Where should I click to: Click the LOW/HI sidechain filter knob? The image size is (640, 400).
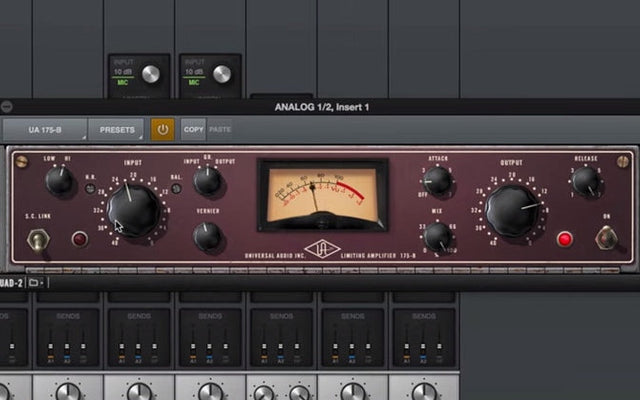tap(59, 180)
